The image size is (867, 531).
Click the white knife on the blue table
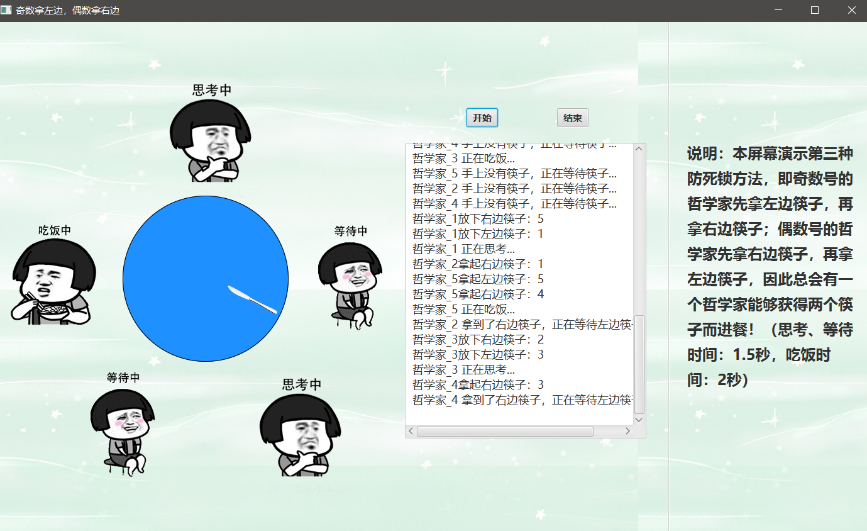click(253, 299)
